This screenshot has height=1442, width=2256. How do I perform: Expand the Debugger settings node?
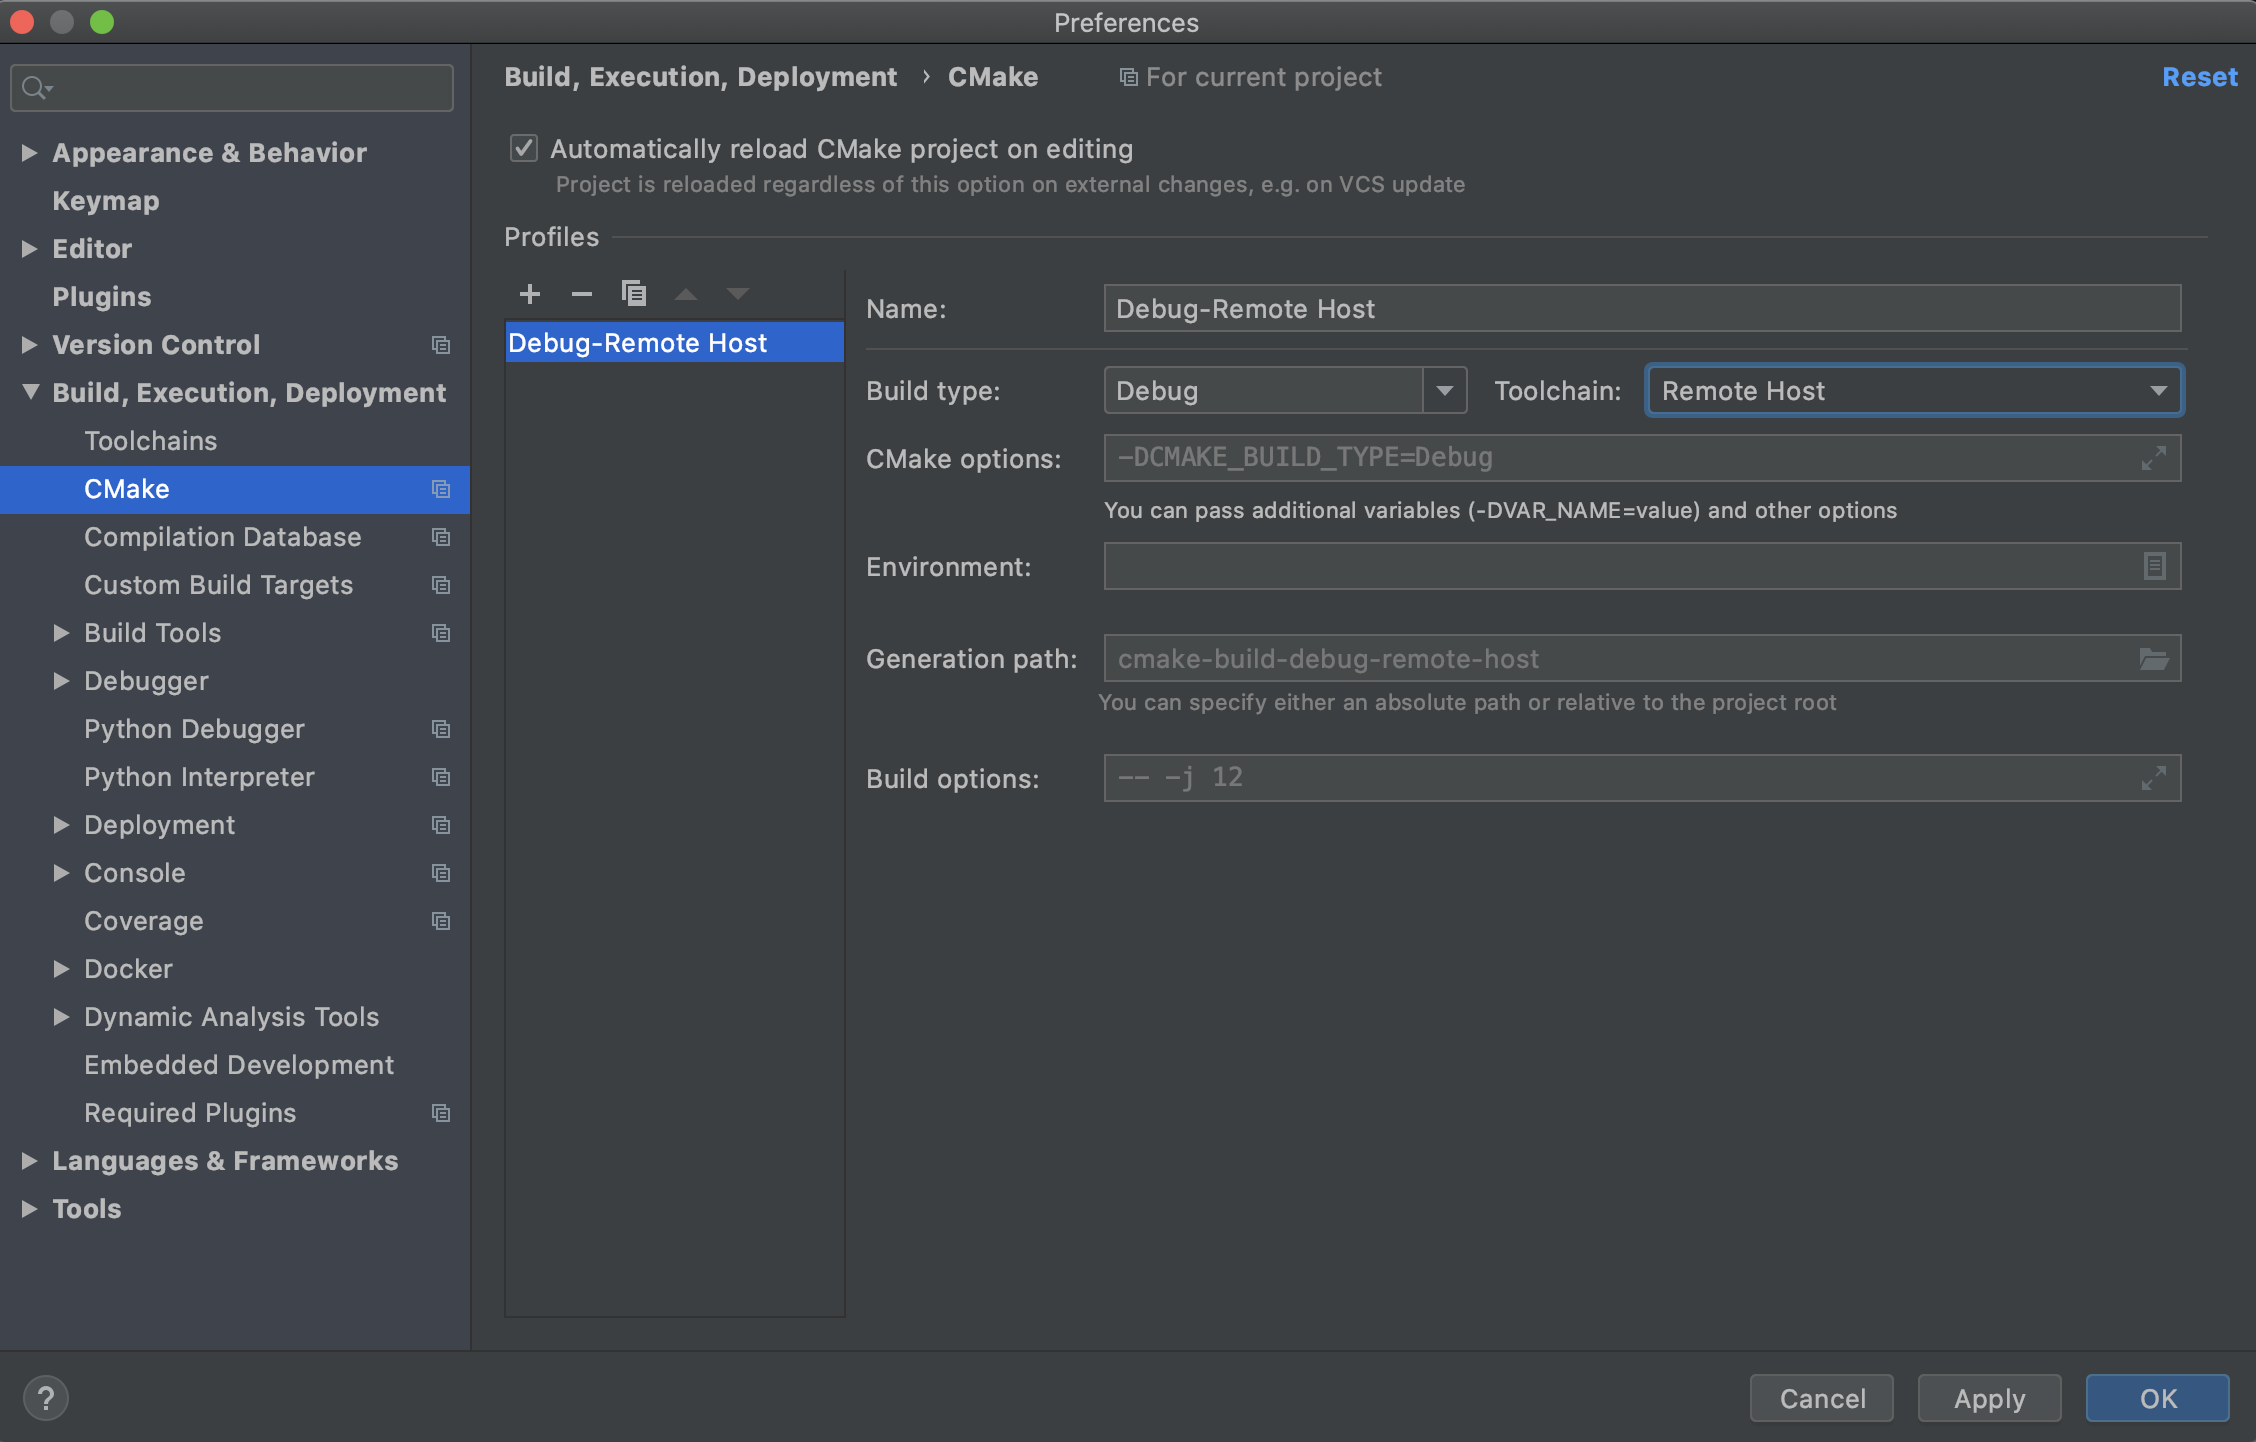pos(61,681)
